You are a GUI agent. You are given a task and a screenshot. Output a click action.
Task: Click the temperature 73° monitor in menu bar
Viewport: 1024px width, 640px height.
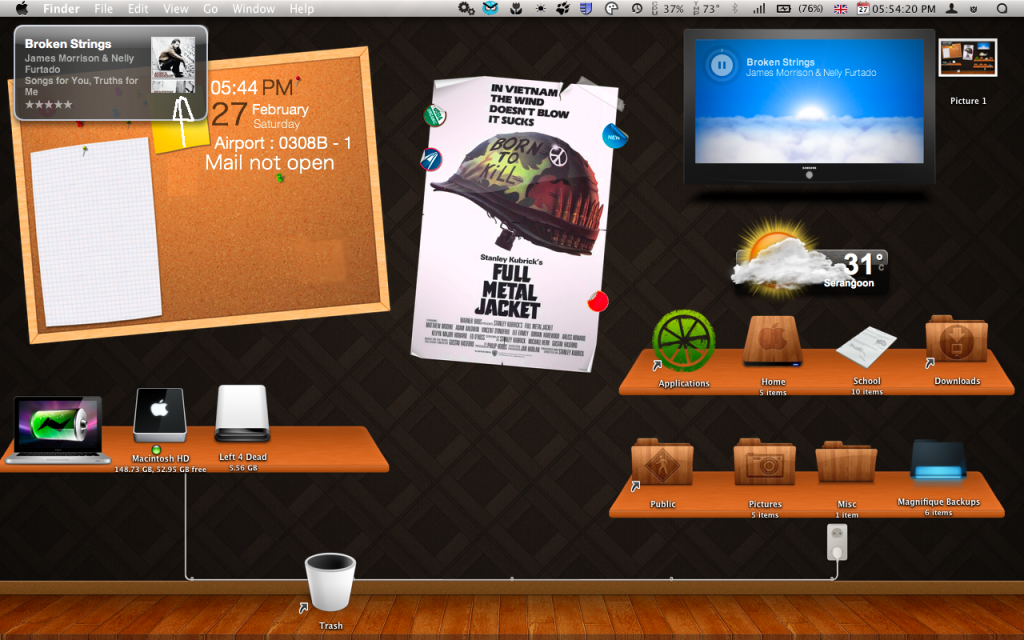click(x=706, y=8)
